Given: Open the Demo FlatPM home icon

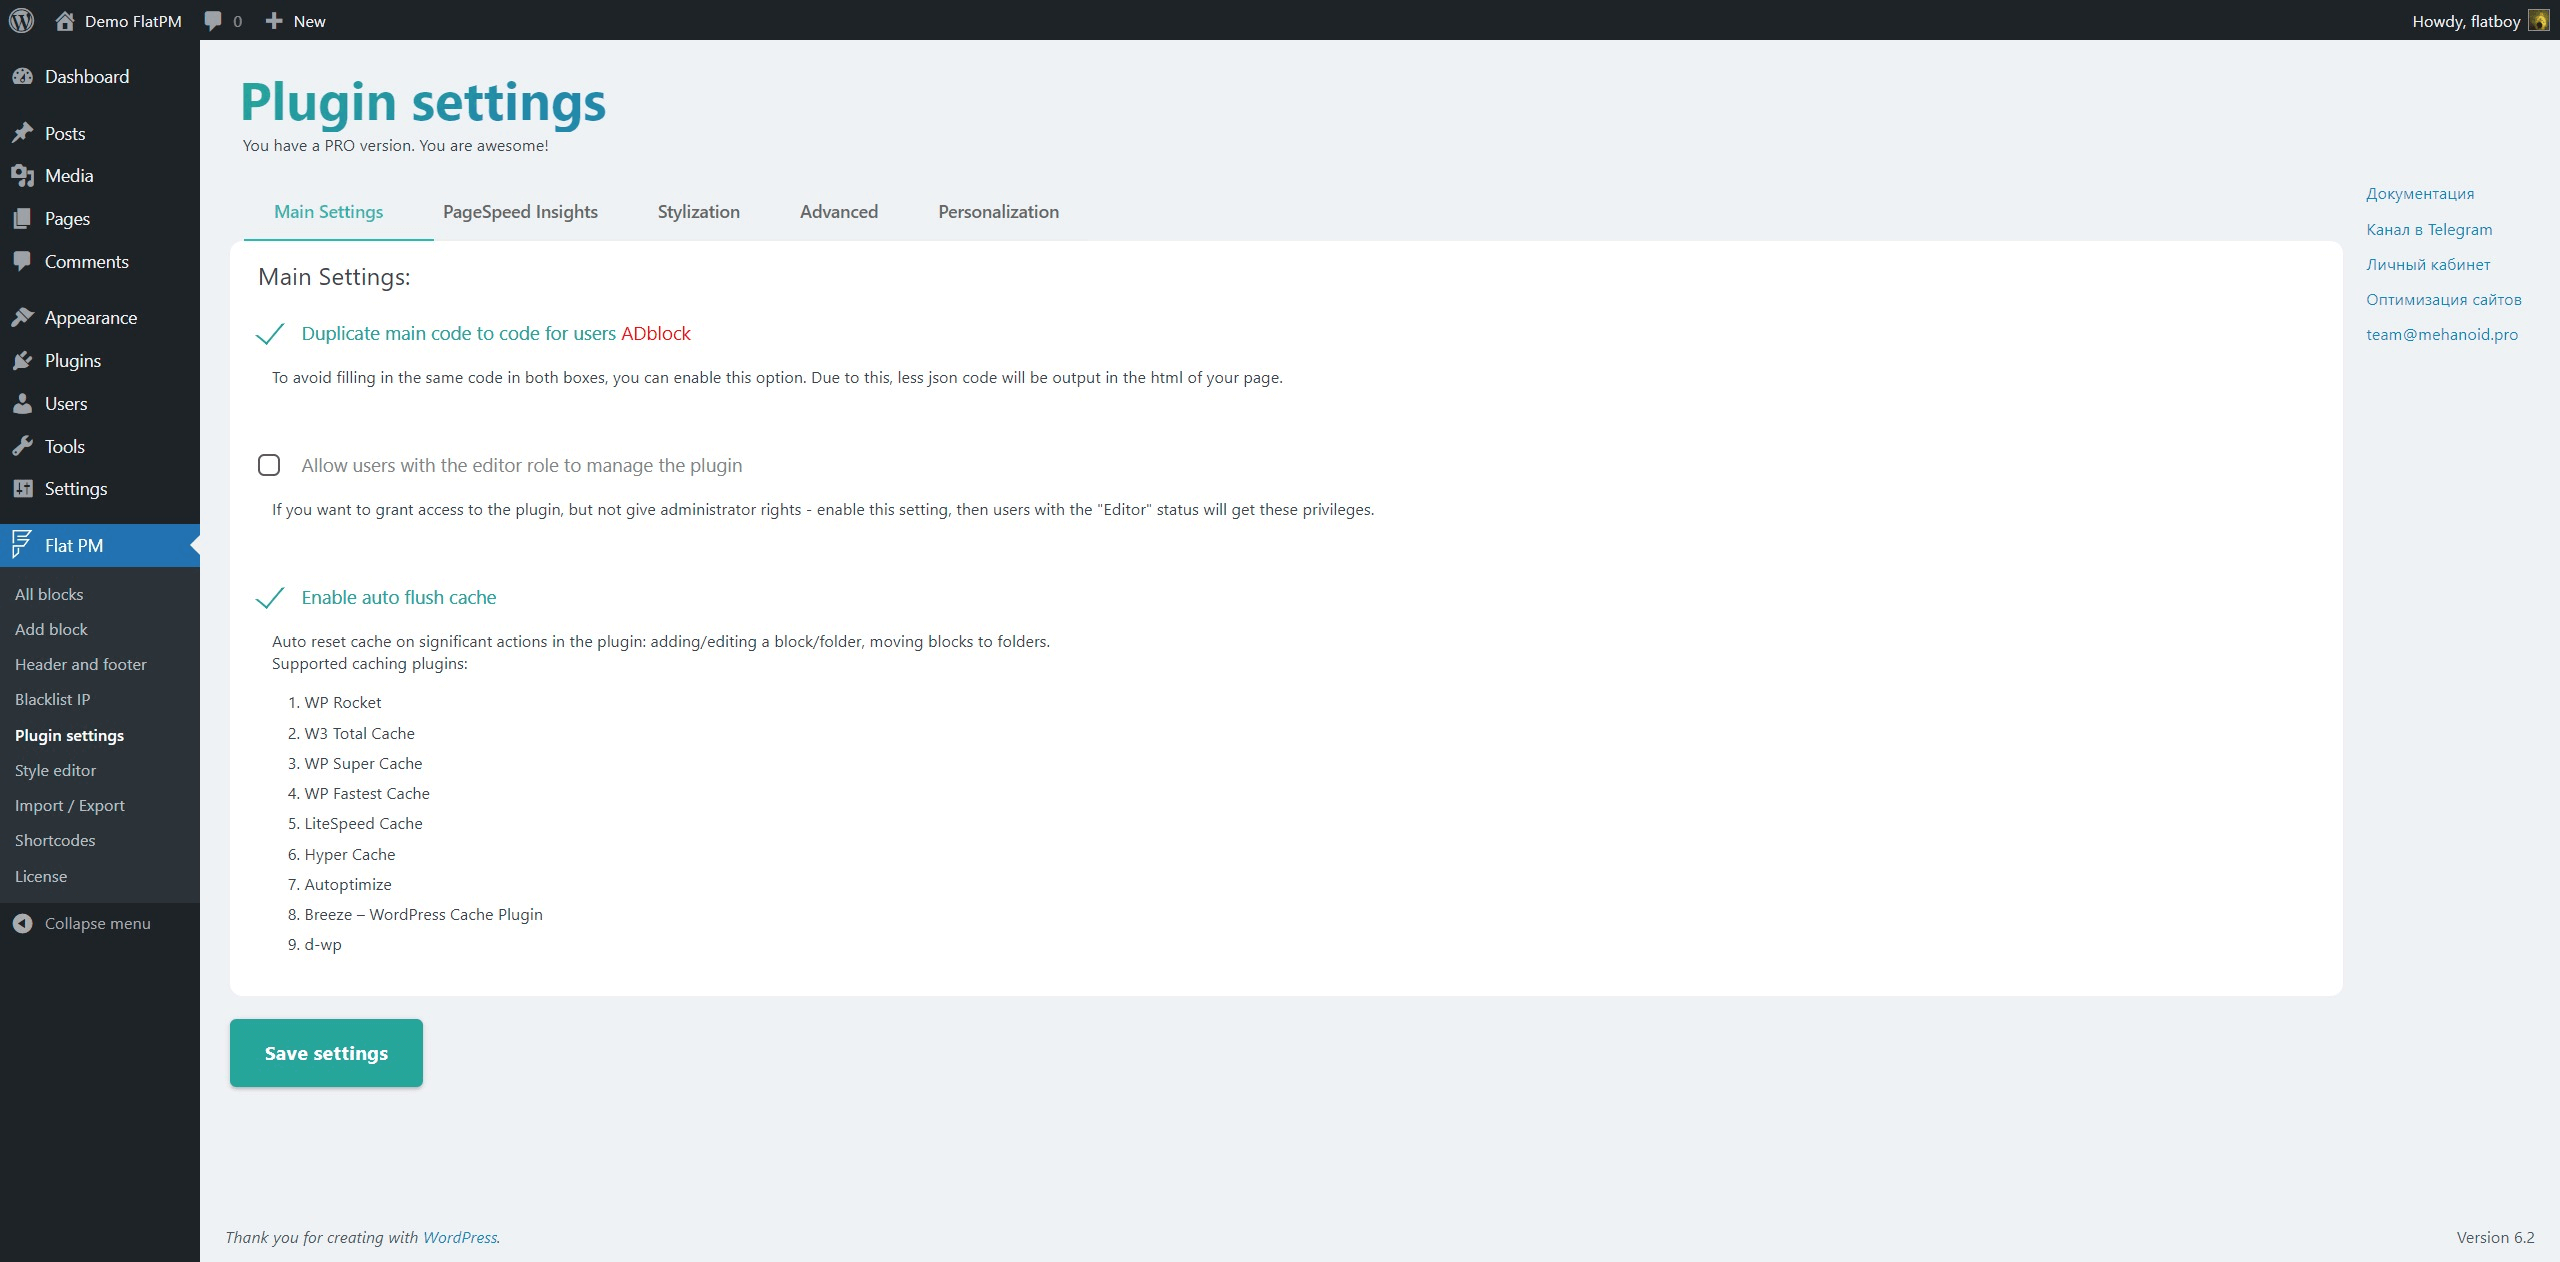Looking at the screenshot, I should coord(65,21).
